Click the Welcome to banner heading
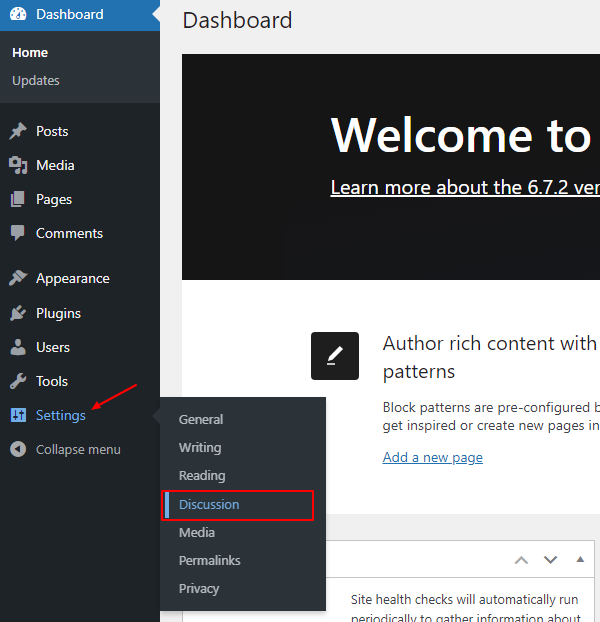Viewport: 600px width, 622px height. (x=461, y=135)
